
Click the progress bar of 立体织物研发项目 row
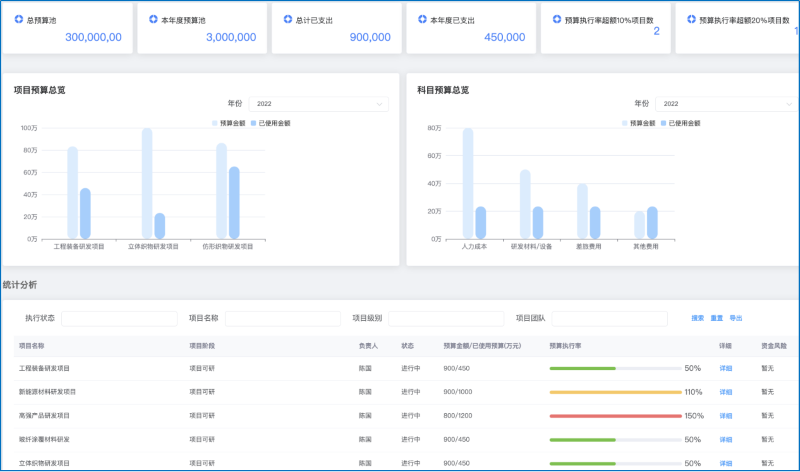[615, 463]
